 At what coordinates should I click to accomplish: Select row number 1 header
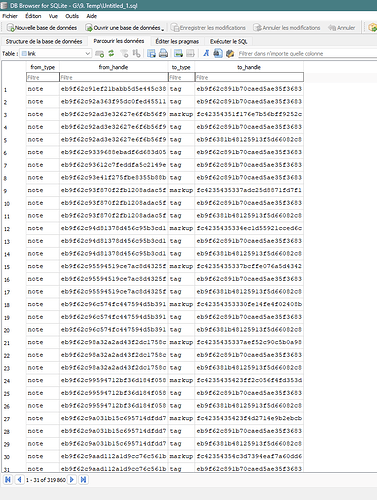[14, 89]
